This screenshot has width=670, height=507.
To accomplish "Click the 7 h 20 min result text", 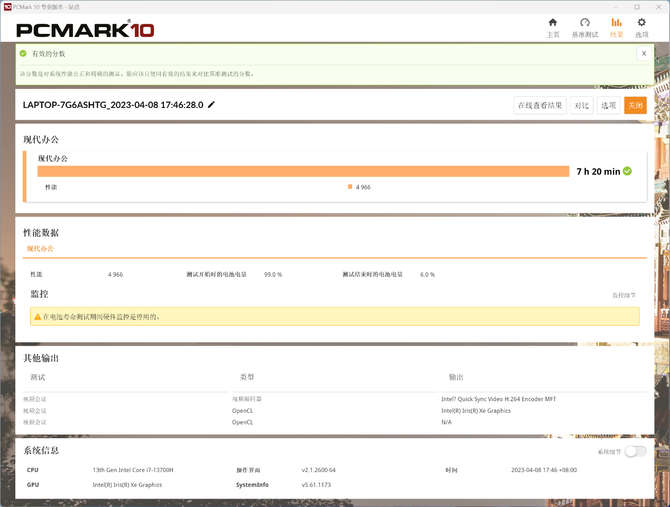I will click(598, 171).
